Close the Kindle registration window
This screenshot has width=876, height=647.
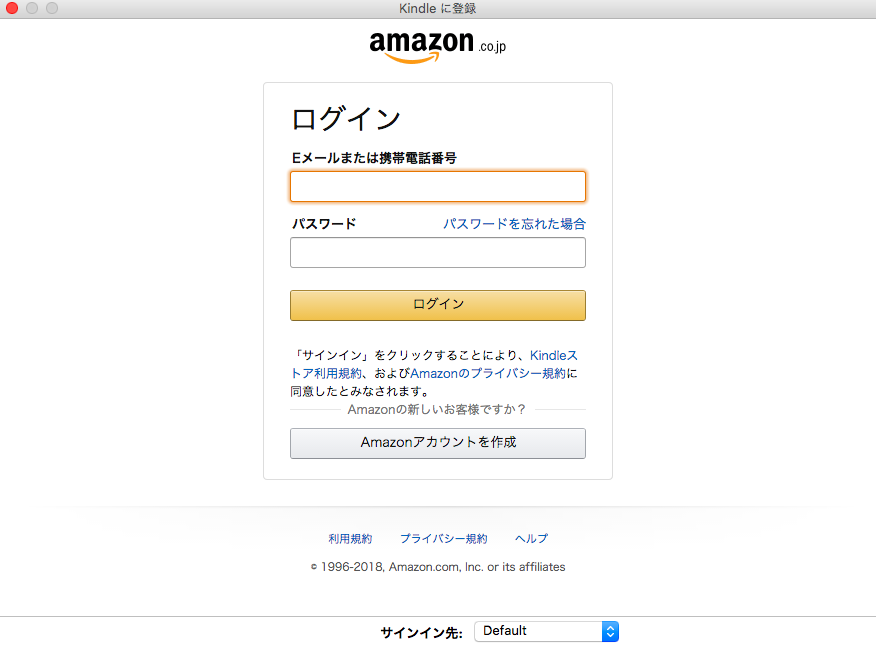click(12, 8)
